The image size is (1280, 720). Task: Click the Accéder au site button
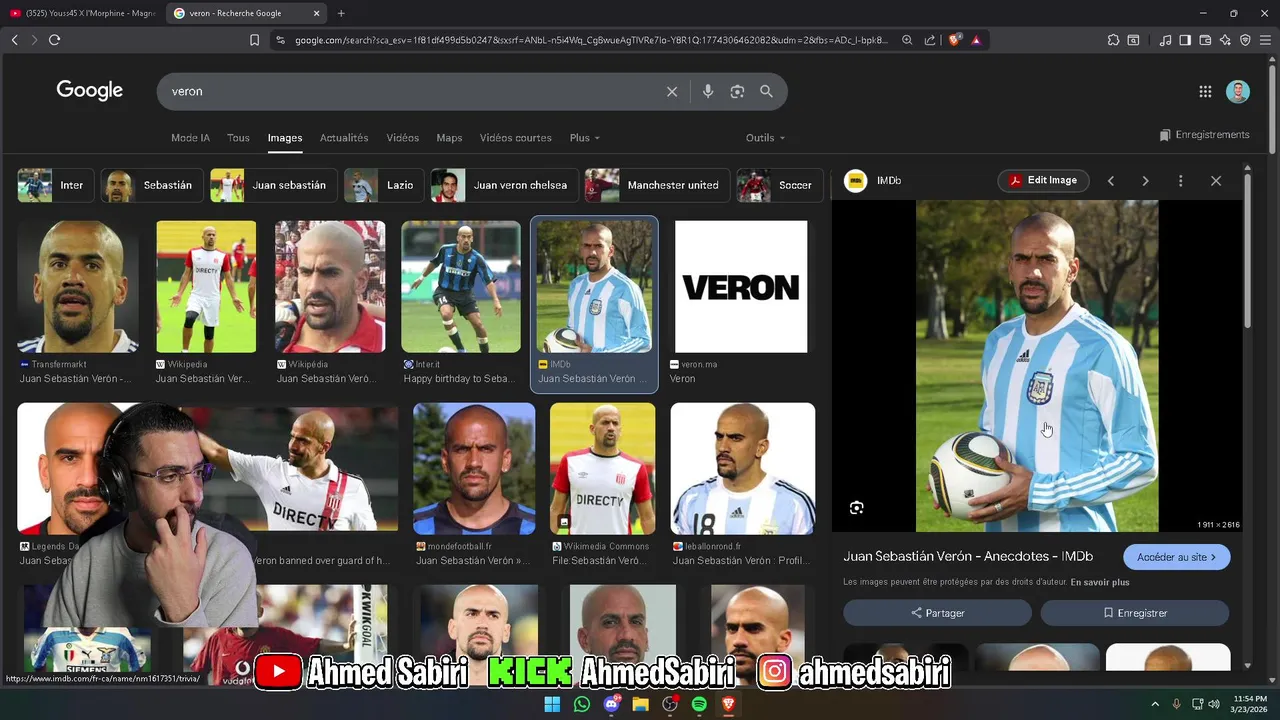(x=1177, y=557)
